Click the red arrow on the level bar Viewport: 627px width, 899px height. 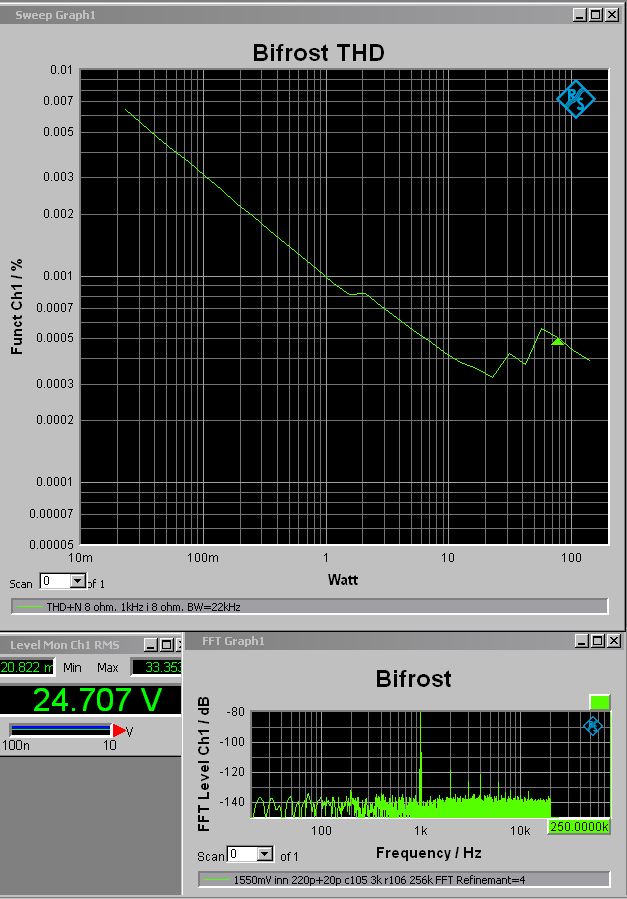tap(119, 730)
